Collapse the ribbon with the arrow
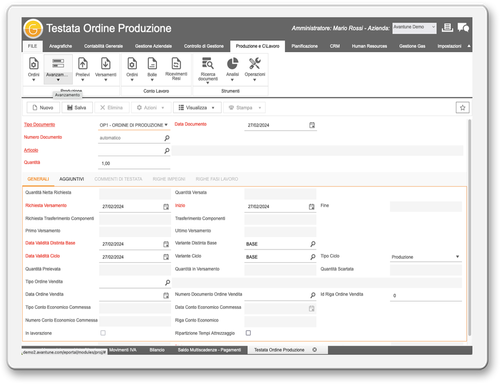Image resolution: width=500 pixels, height=384 pixels. [x=469, y=46]
